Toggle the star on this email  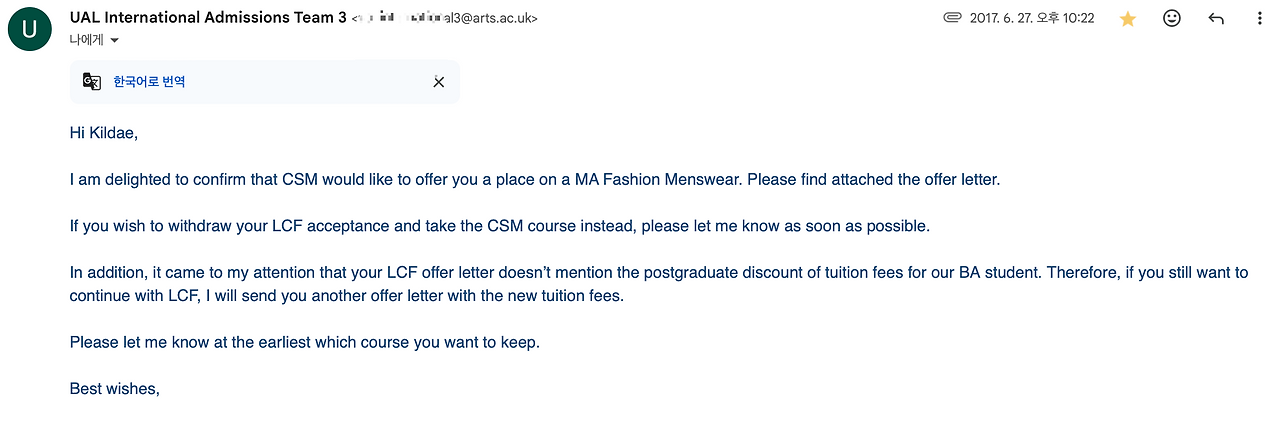coord(1128,18)
